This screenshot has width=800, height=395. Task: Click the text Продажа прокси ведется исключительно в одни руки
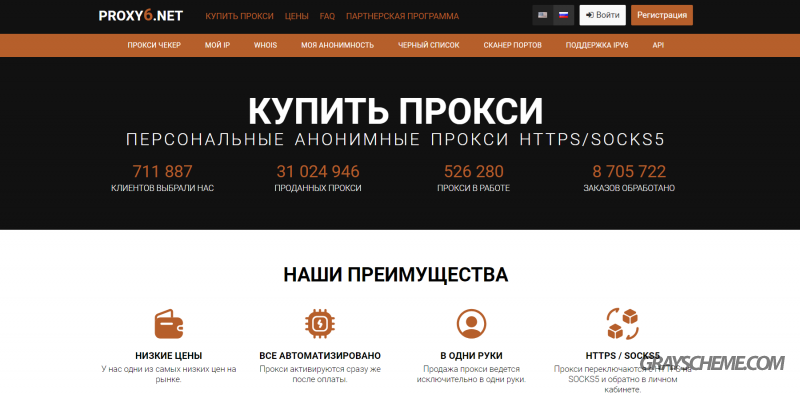tap(471, 374)
